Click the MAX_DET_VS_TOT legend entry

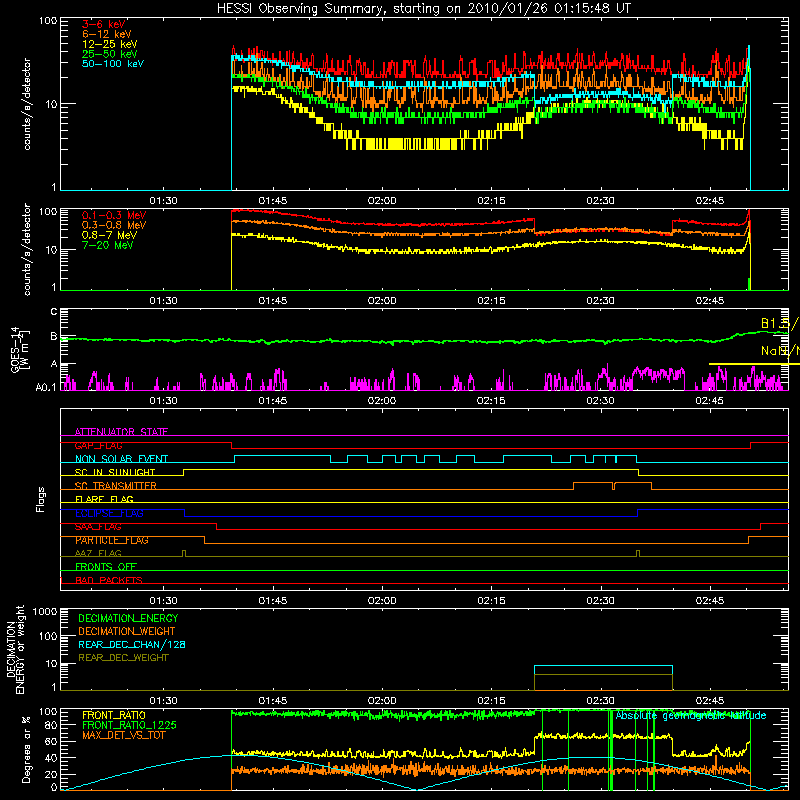(124, 735)
